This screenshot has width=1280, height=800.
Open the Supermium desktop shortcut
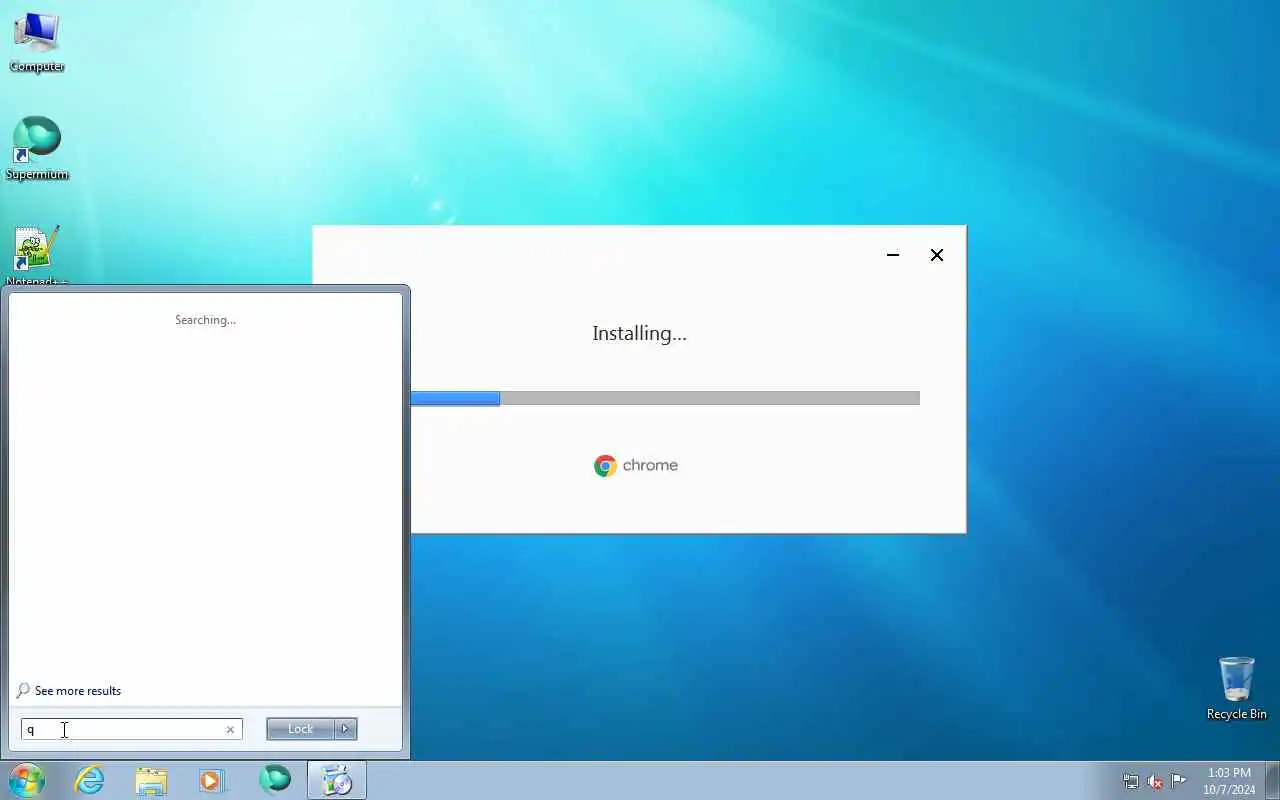pyautogui.click(x=37, y=149)
